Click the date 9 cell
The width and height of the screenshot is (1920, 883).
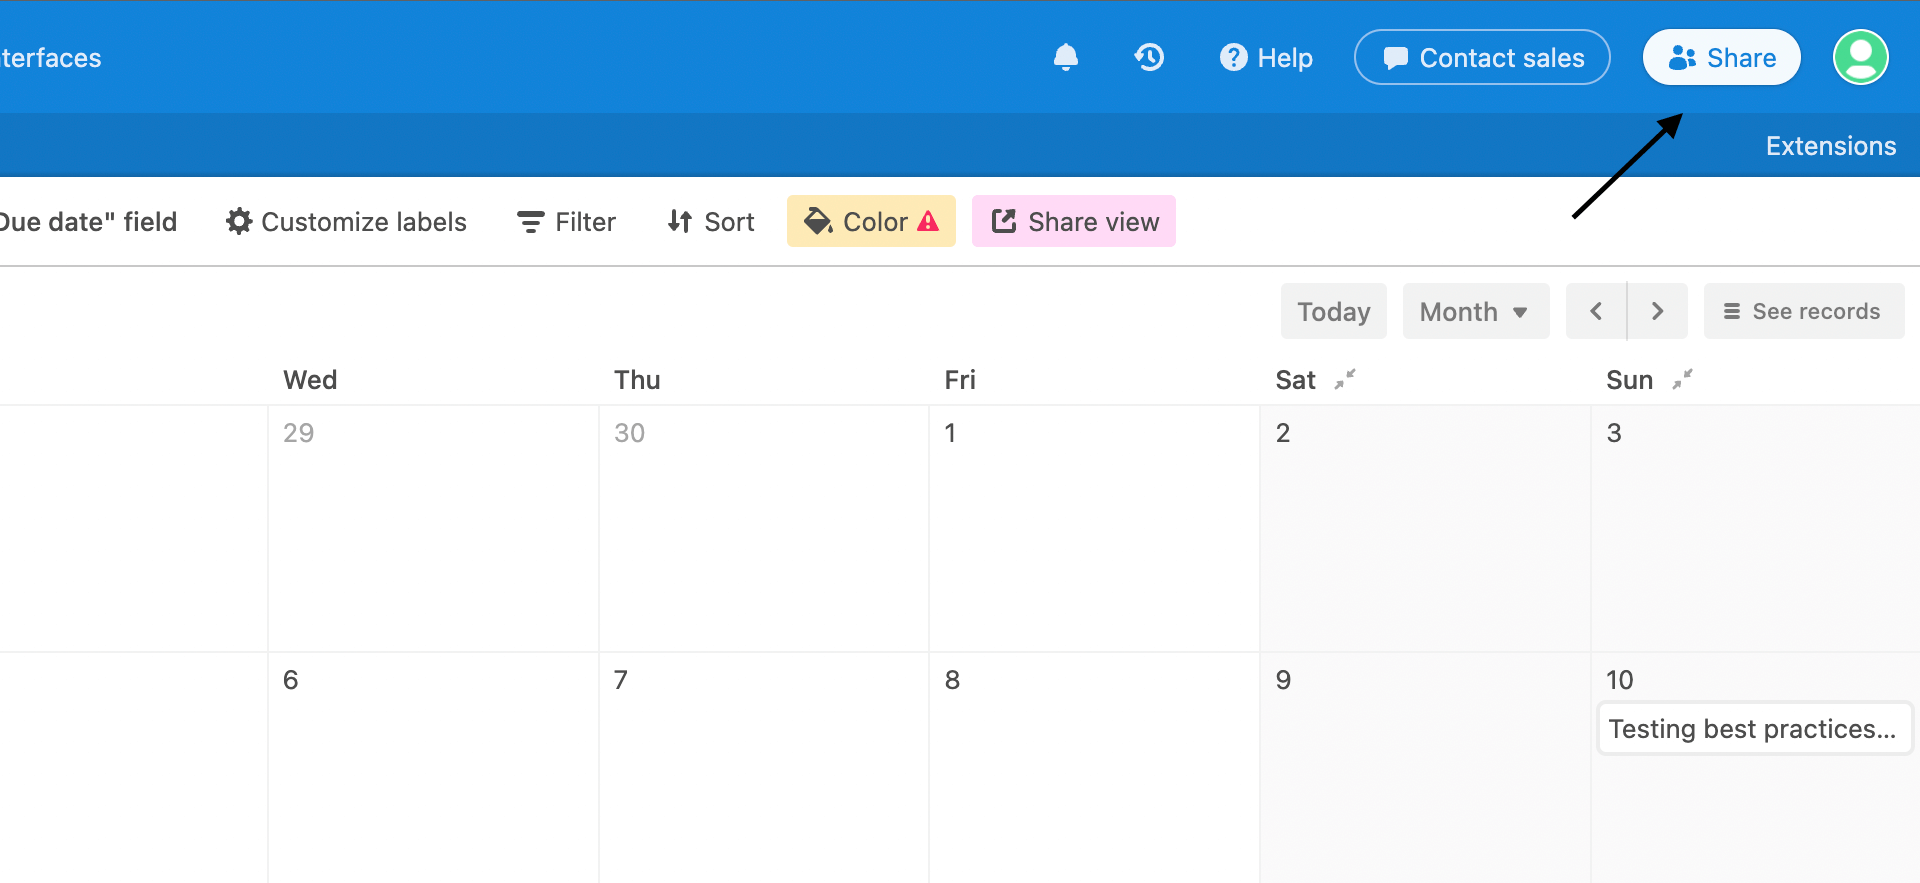[x=1426, y=768]
